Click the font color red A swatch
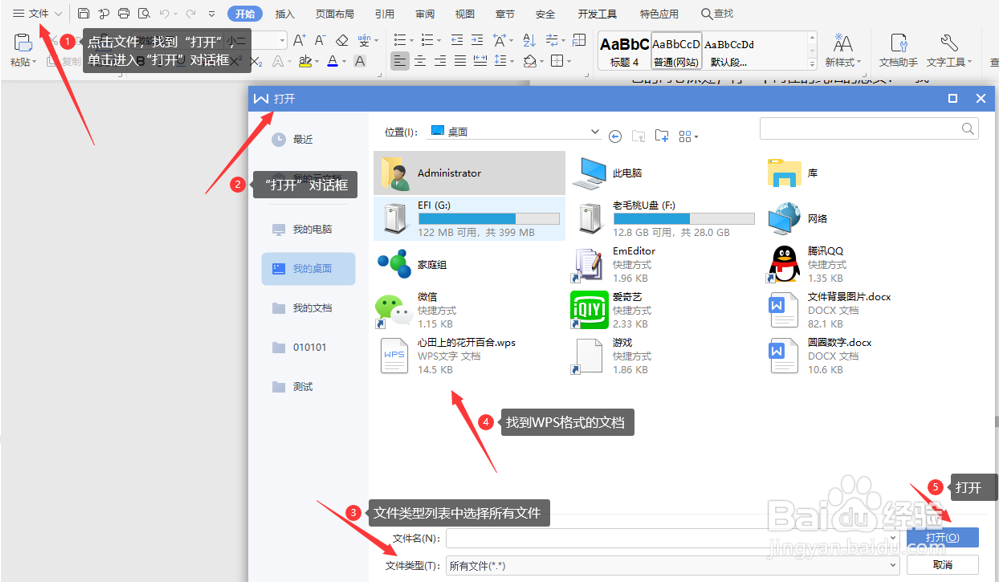This screenshot has width=1000, height=582. 332,61
